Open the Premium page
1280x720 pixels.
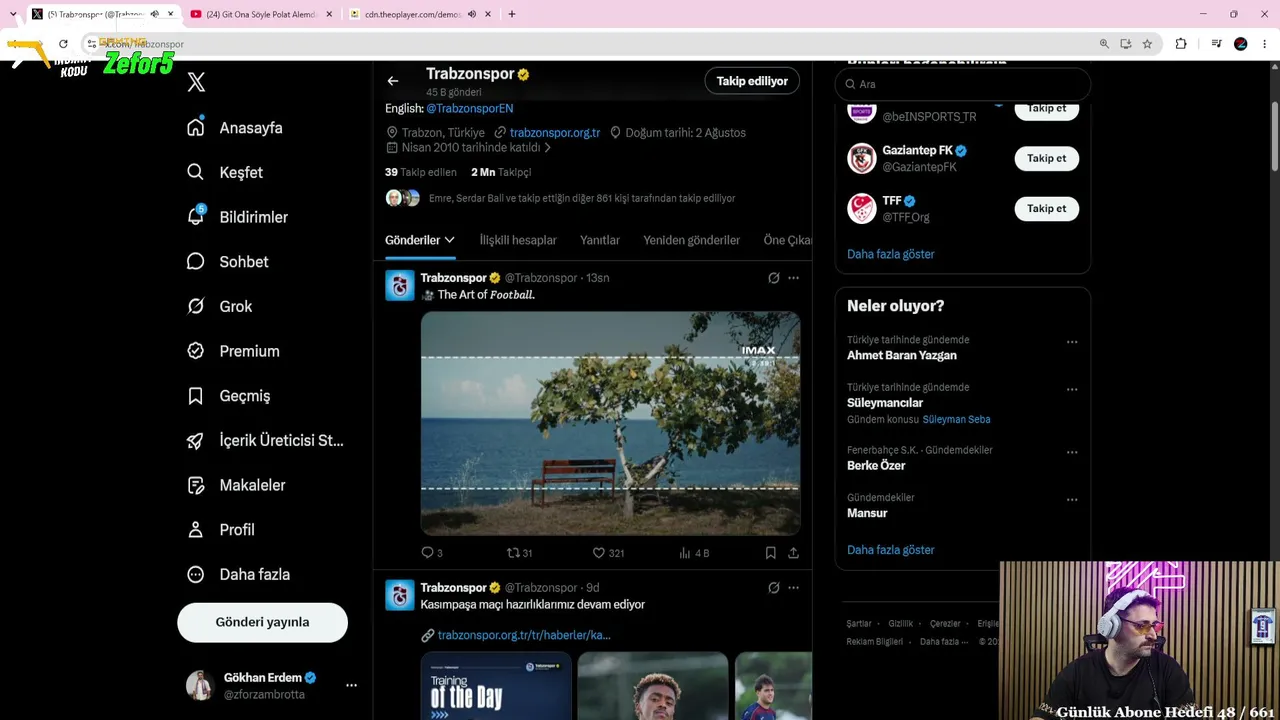pos(234,351)
